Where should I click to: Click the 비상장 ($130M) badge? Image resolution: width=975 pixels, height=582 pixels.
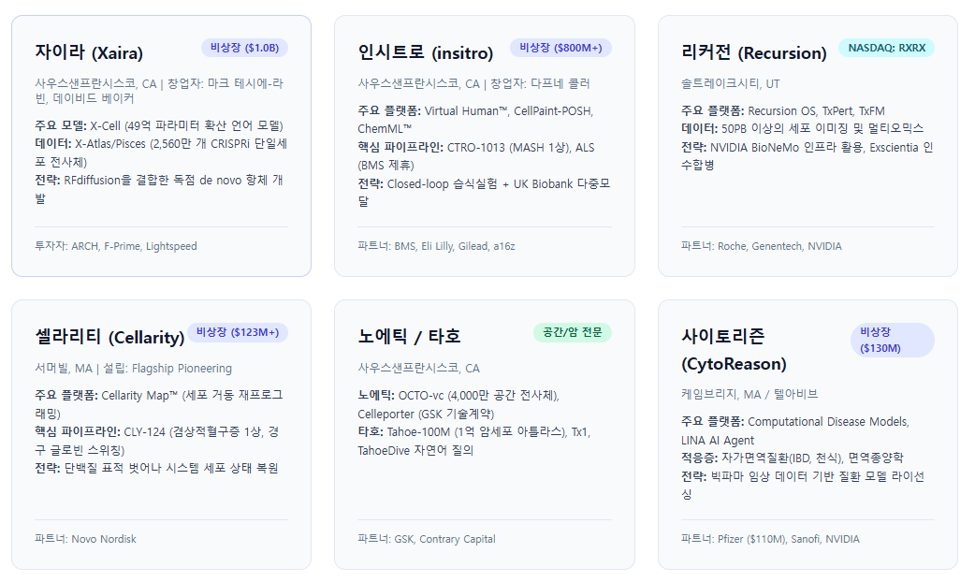[892, 340]
